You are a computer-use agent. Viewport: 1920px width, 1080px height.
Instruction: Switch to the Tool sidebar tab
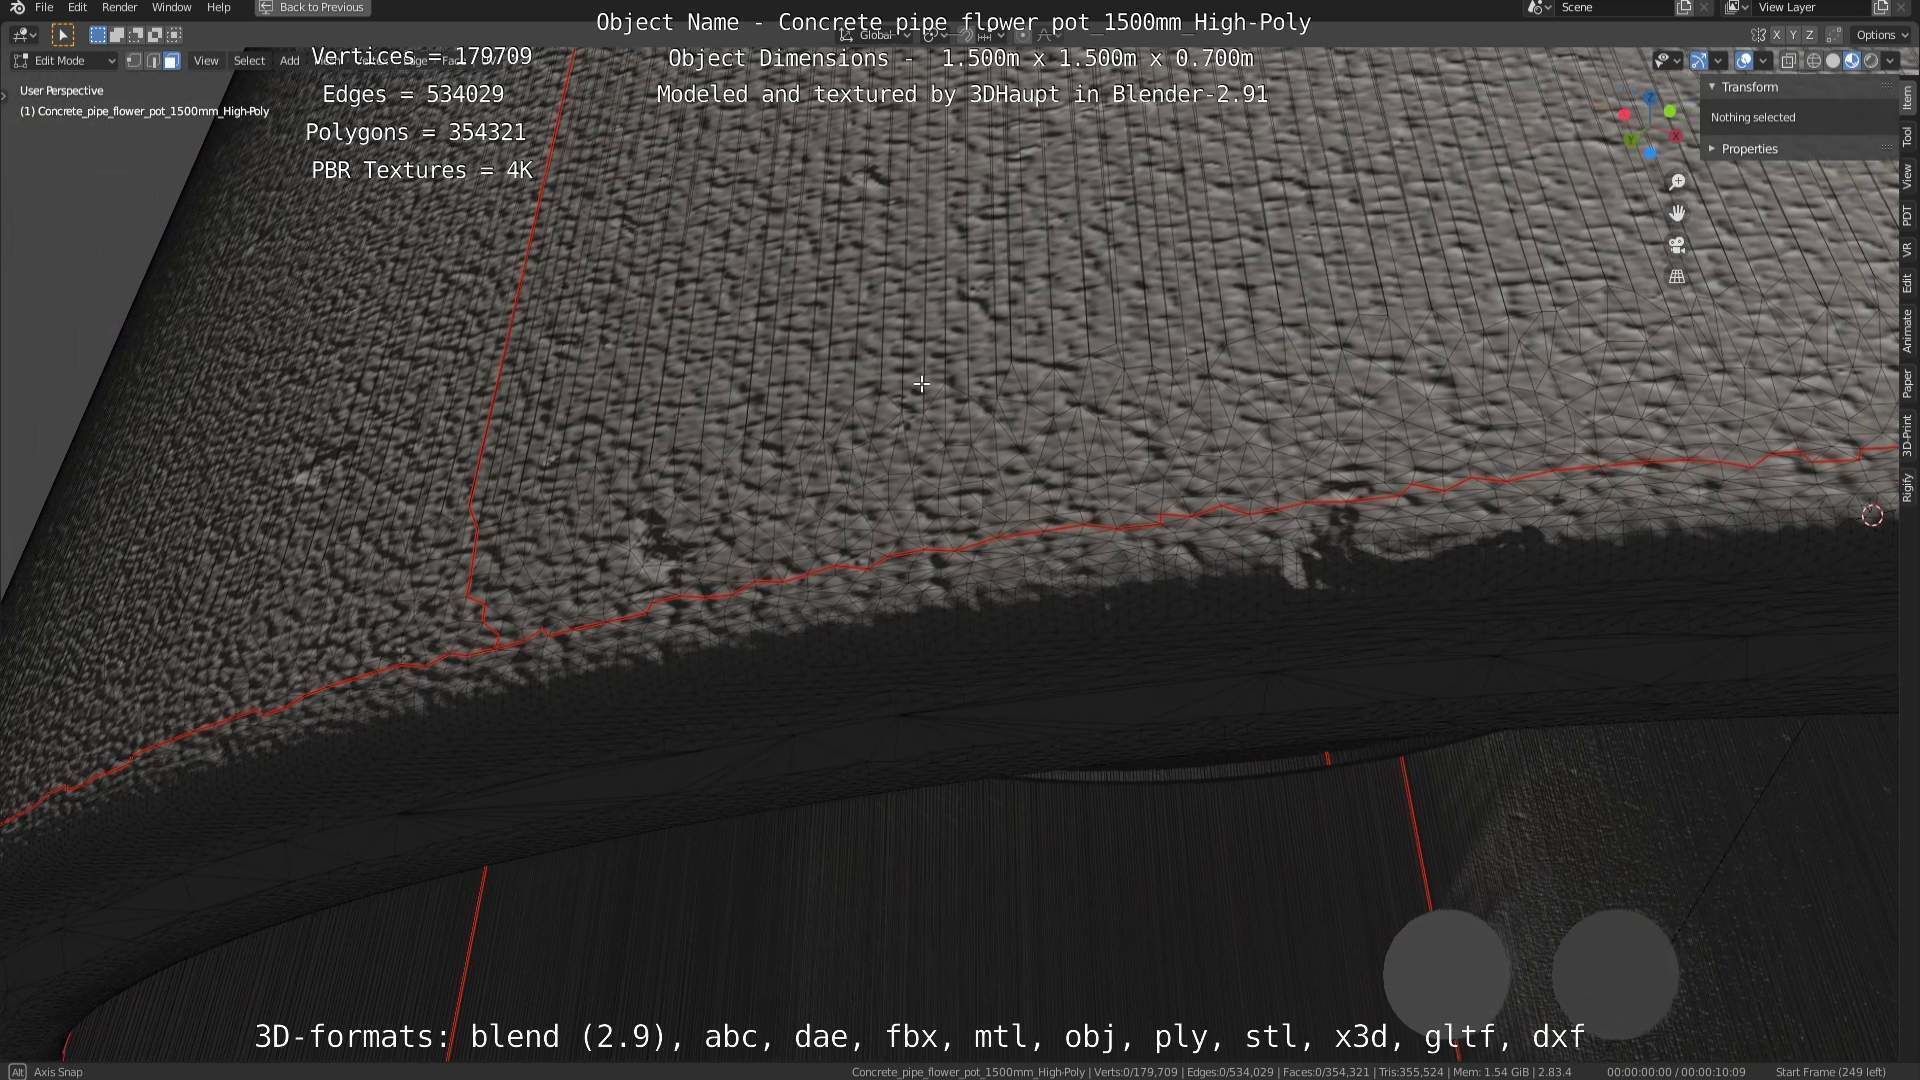pos(1907,136)
